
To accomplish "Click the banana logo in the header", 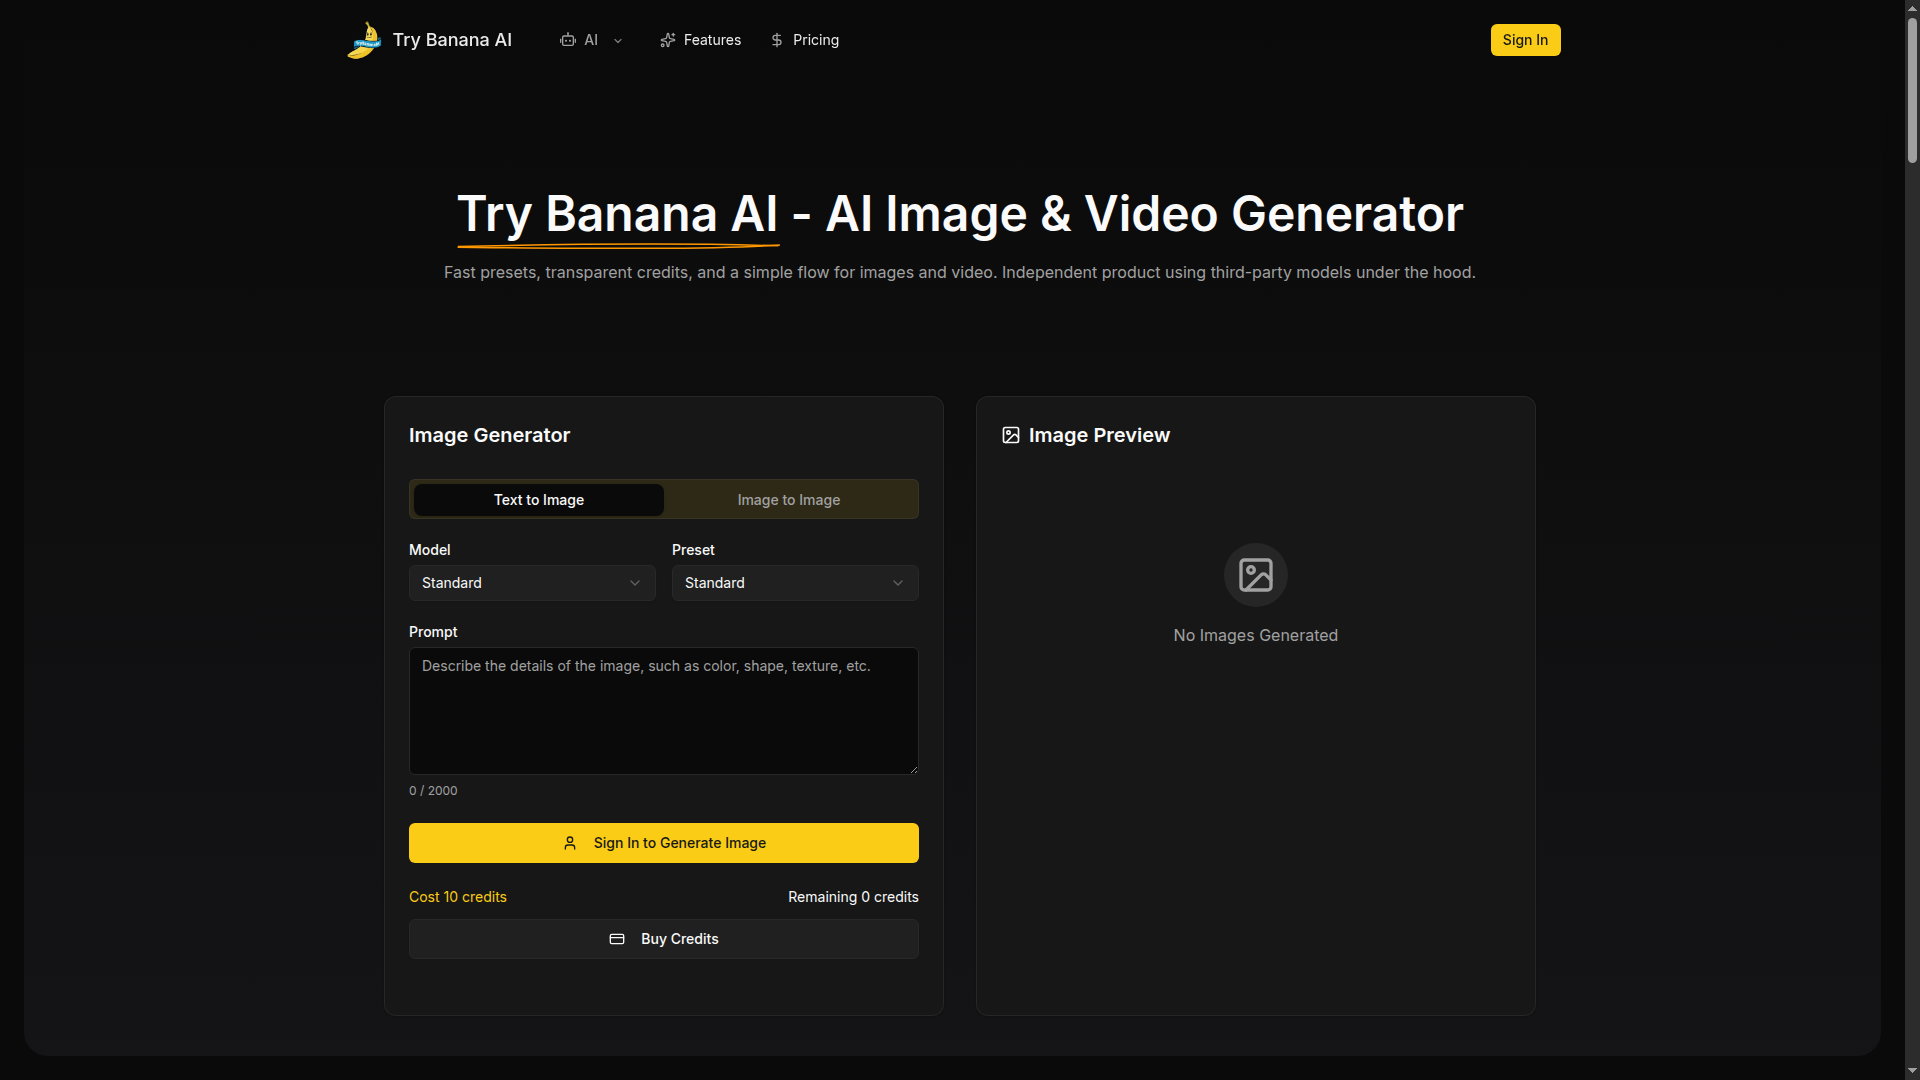I will point(364,40).
